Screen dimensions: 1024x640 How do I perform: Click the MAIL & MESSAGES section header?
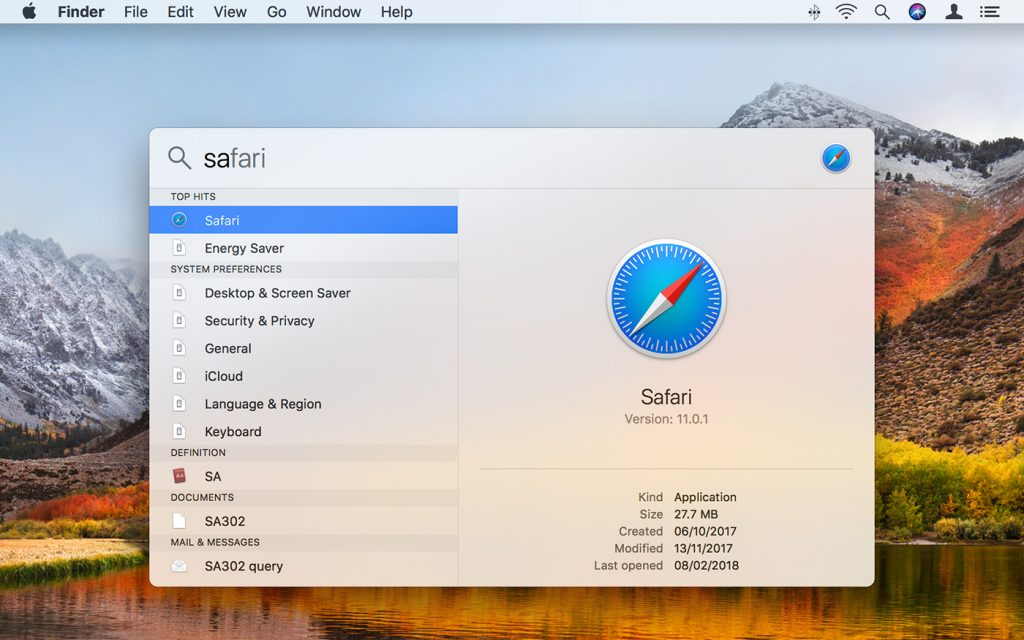coord(215,543)
